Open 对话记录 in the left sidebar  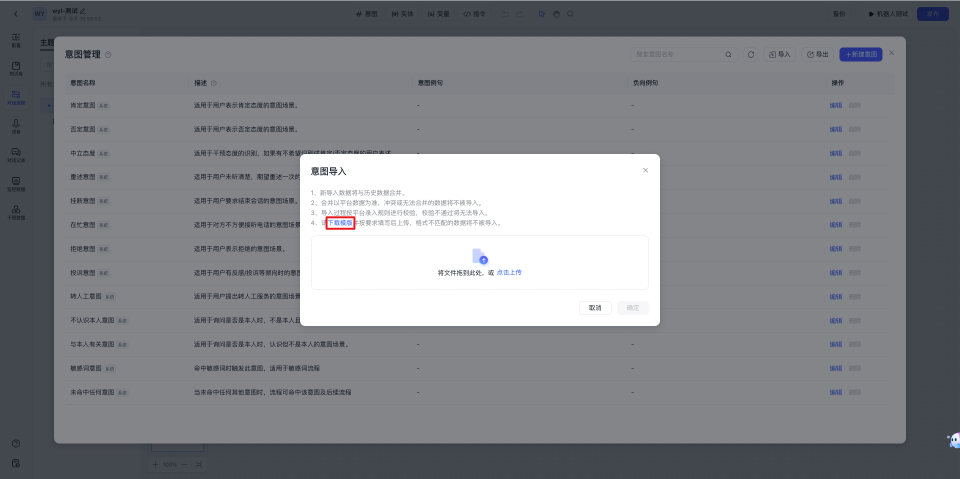point(16,154)
